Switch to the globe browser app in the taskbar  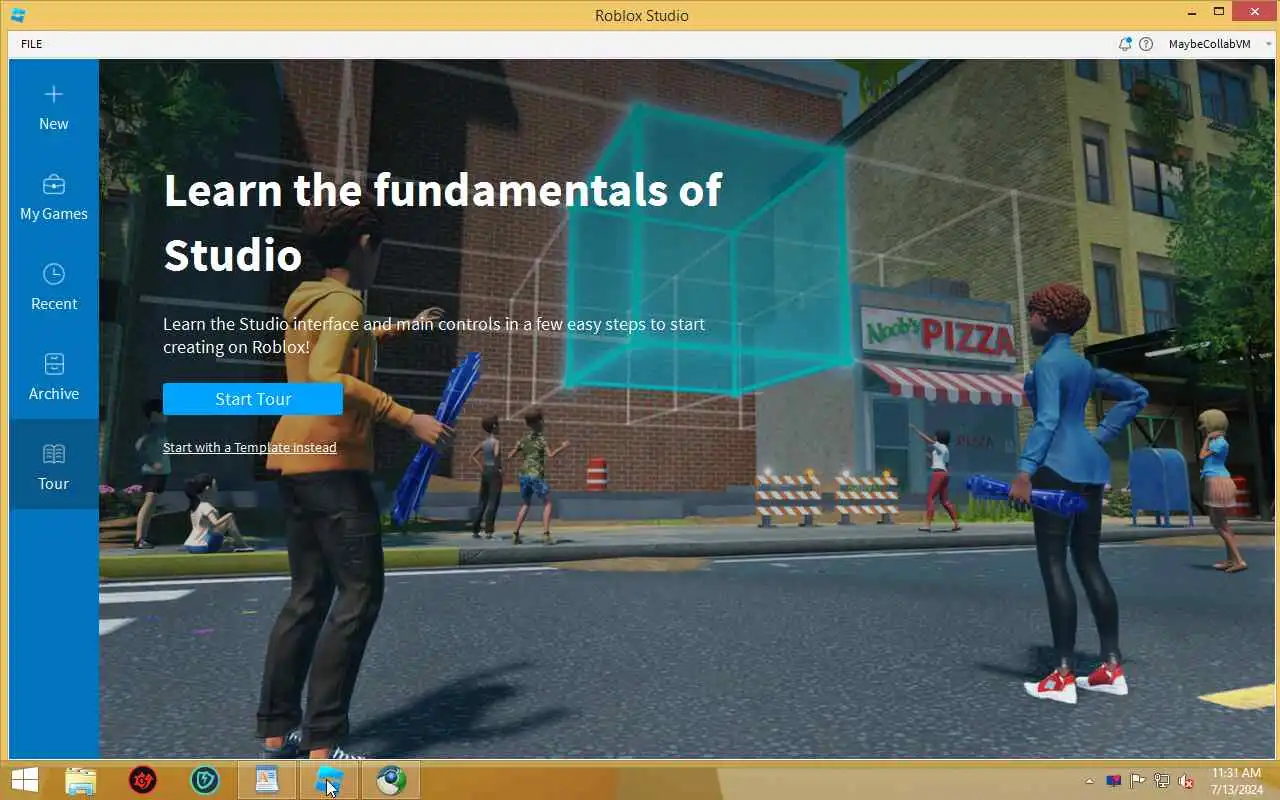[x=391, y=780]
